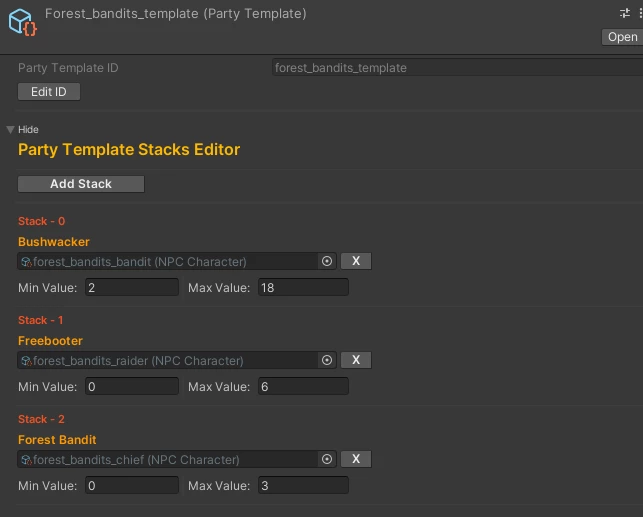Click the Bushwacker Max Value field showing 18
643x517 pixels.
point(303,287)
